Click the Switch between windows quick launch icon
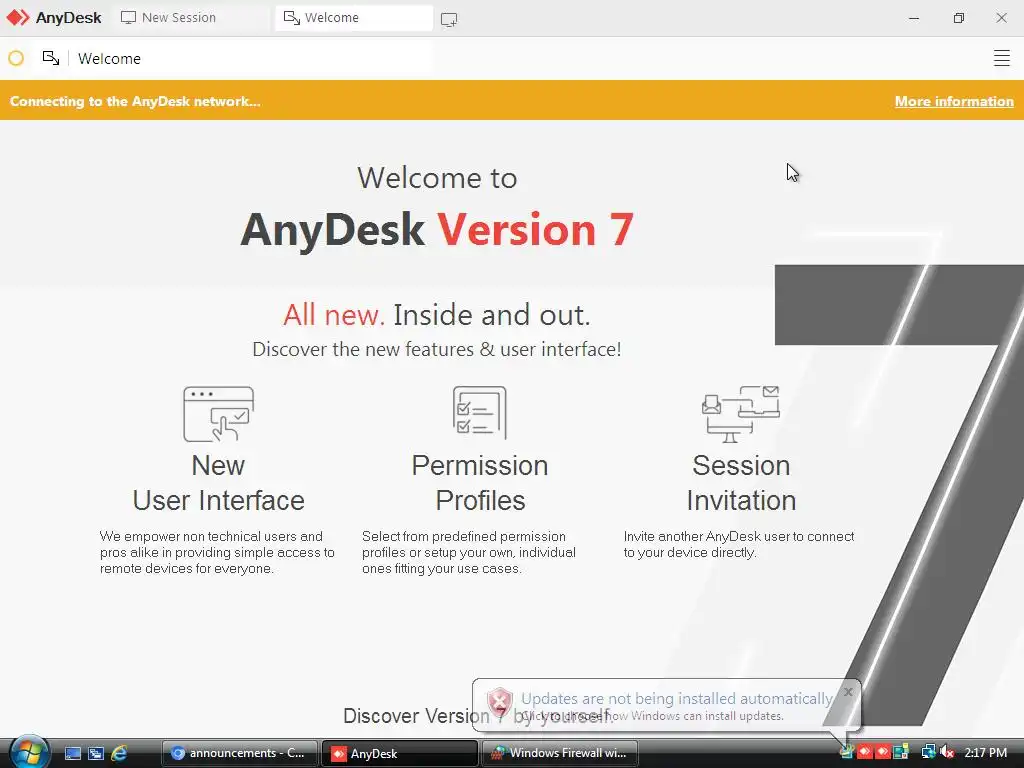 [x=96, y=753]
